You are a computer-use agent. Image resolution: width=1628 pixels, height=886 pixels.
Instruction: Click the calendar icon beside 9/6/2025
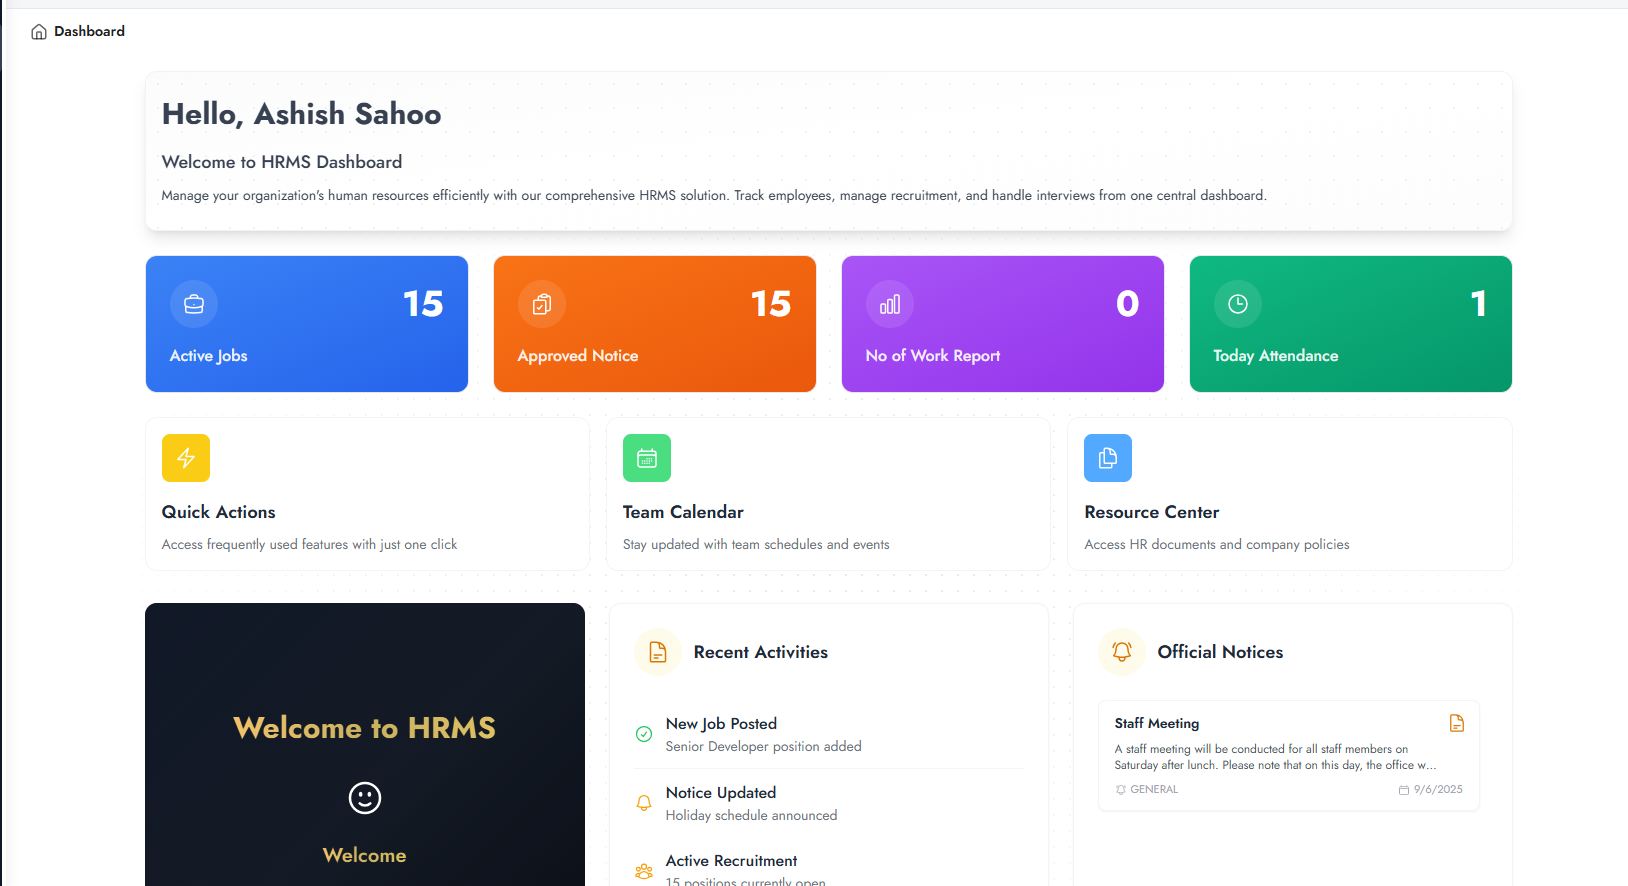[1404, 790]
